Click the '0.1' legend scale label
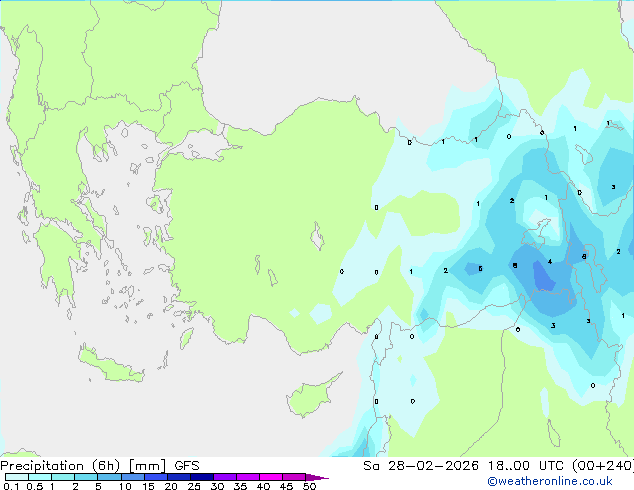Screen dimensions: 634x490 [11, 486]
